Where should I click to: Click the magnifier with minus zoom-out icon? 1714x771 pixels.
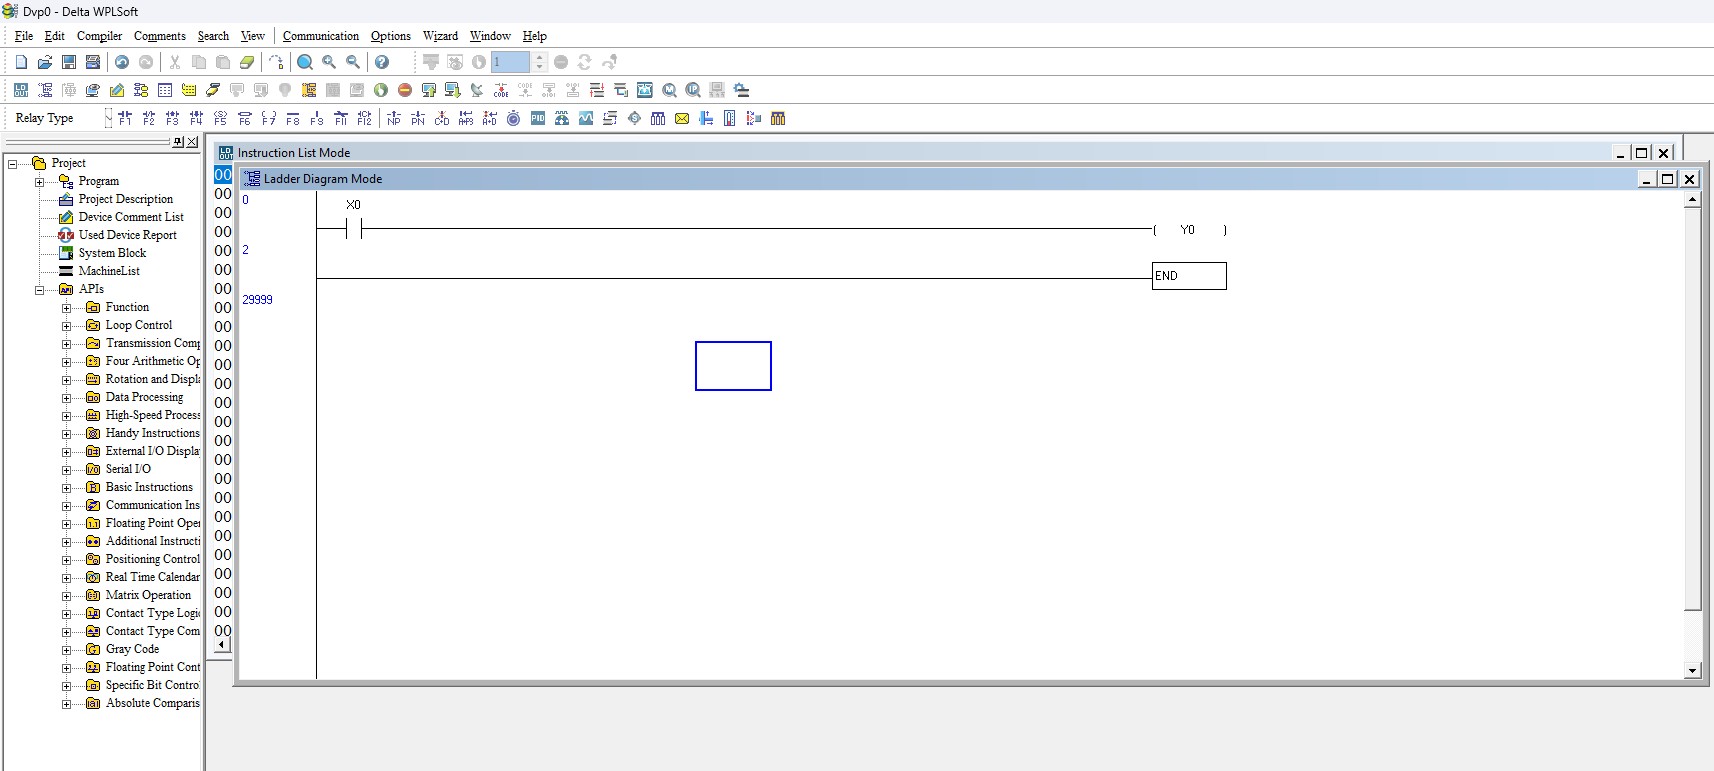click(x=353, y=62)
